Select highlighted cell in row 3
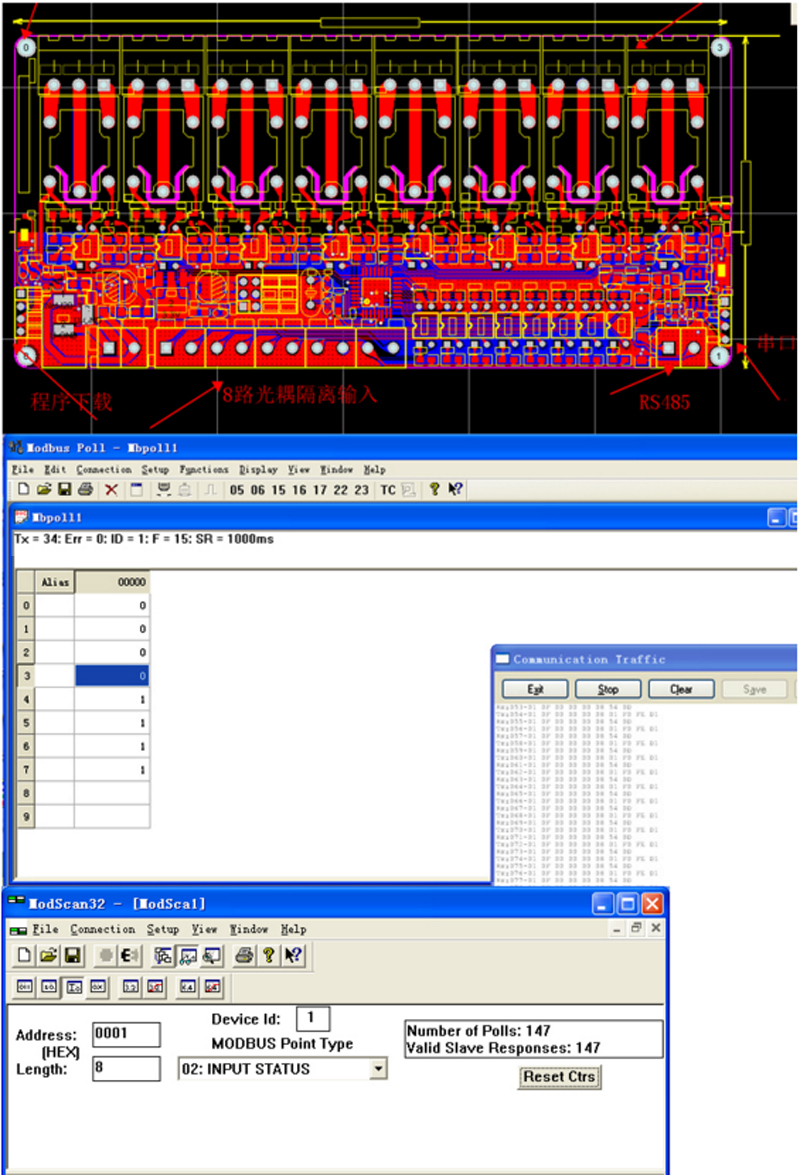Viewport: 800px width, 1175px height. (112, 676)
